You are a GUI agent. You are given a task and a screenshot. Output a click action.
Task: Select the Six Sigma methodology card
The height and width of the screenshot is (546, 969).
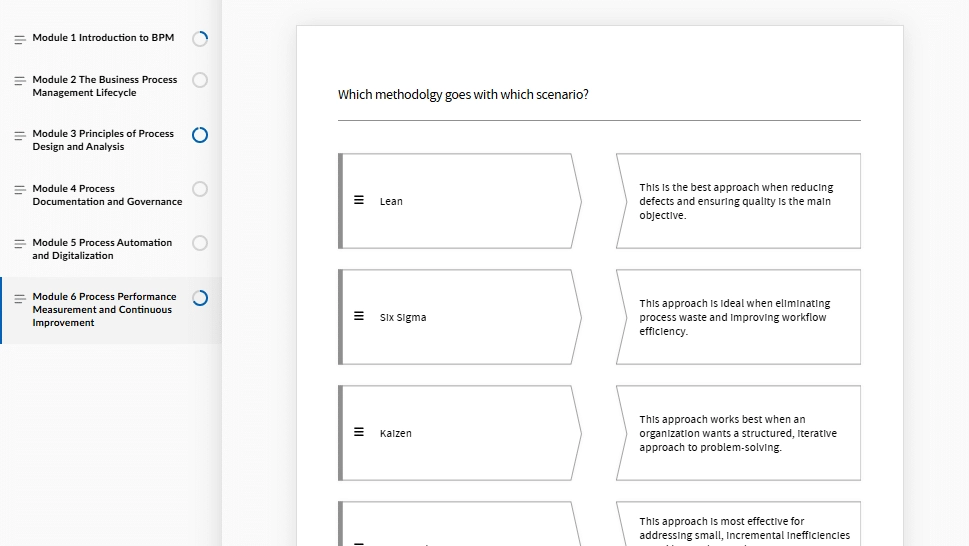coord(460,317)
